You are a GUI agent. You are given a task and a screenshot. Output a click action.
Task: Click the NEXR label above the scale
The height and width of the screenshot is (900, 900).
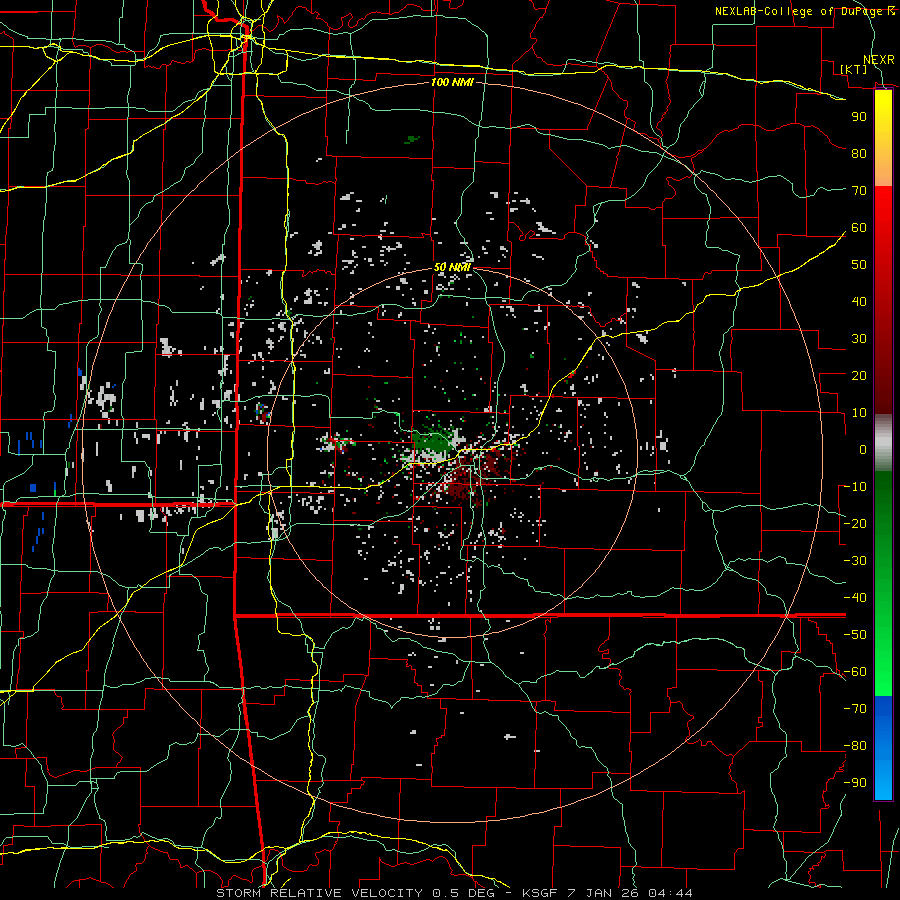[x=879, y=60]
